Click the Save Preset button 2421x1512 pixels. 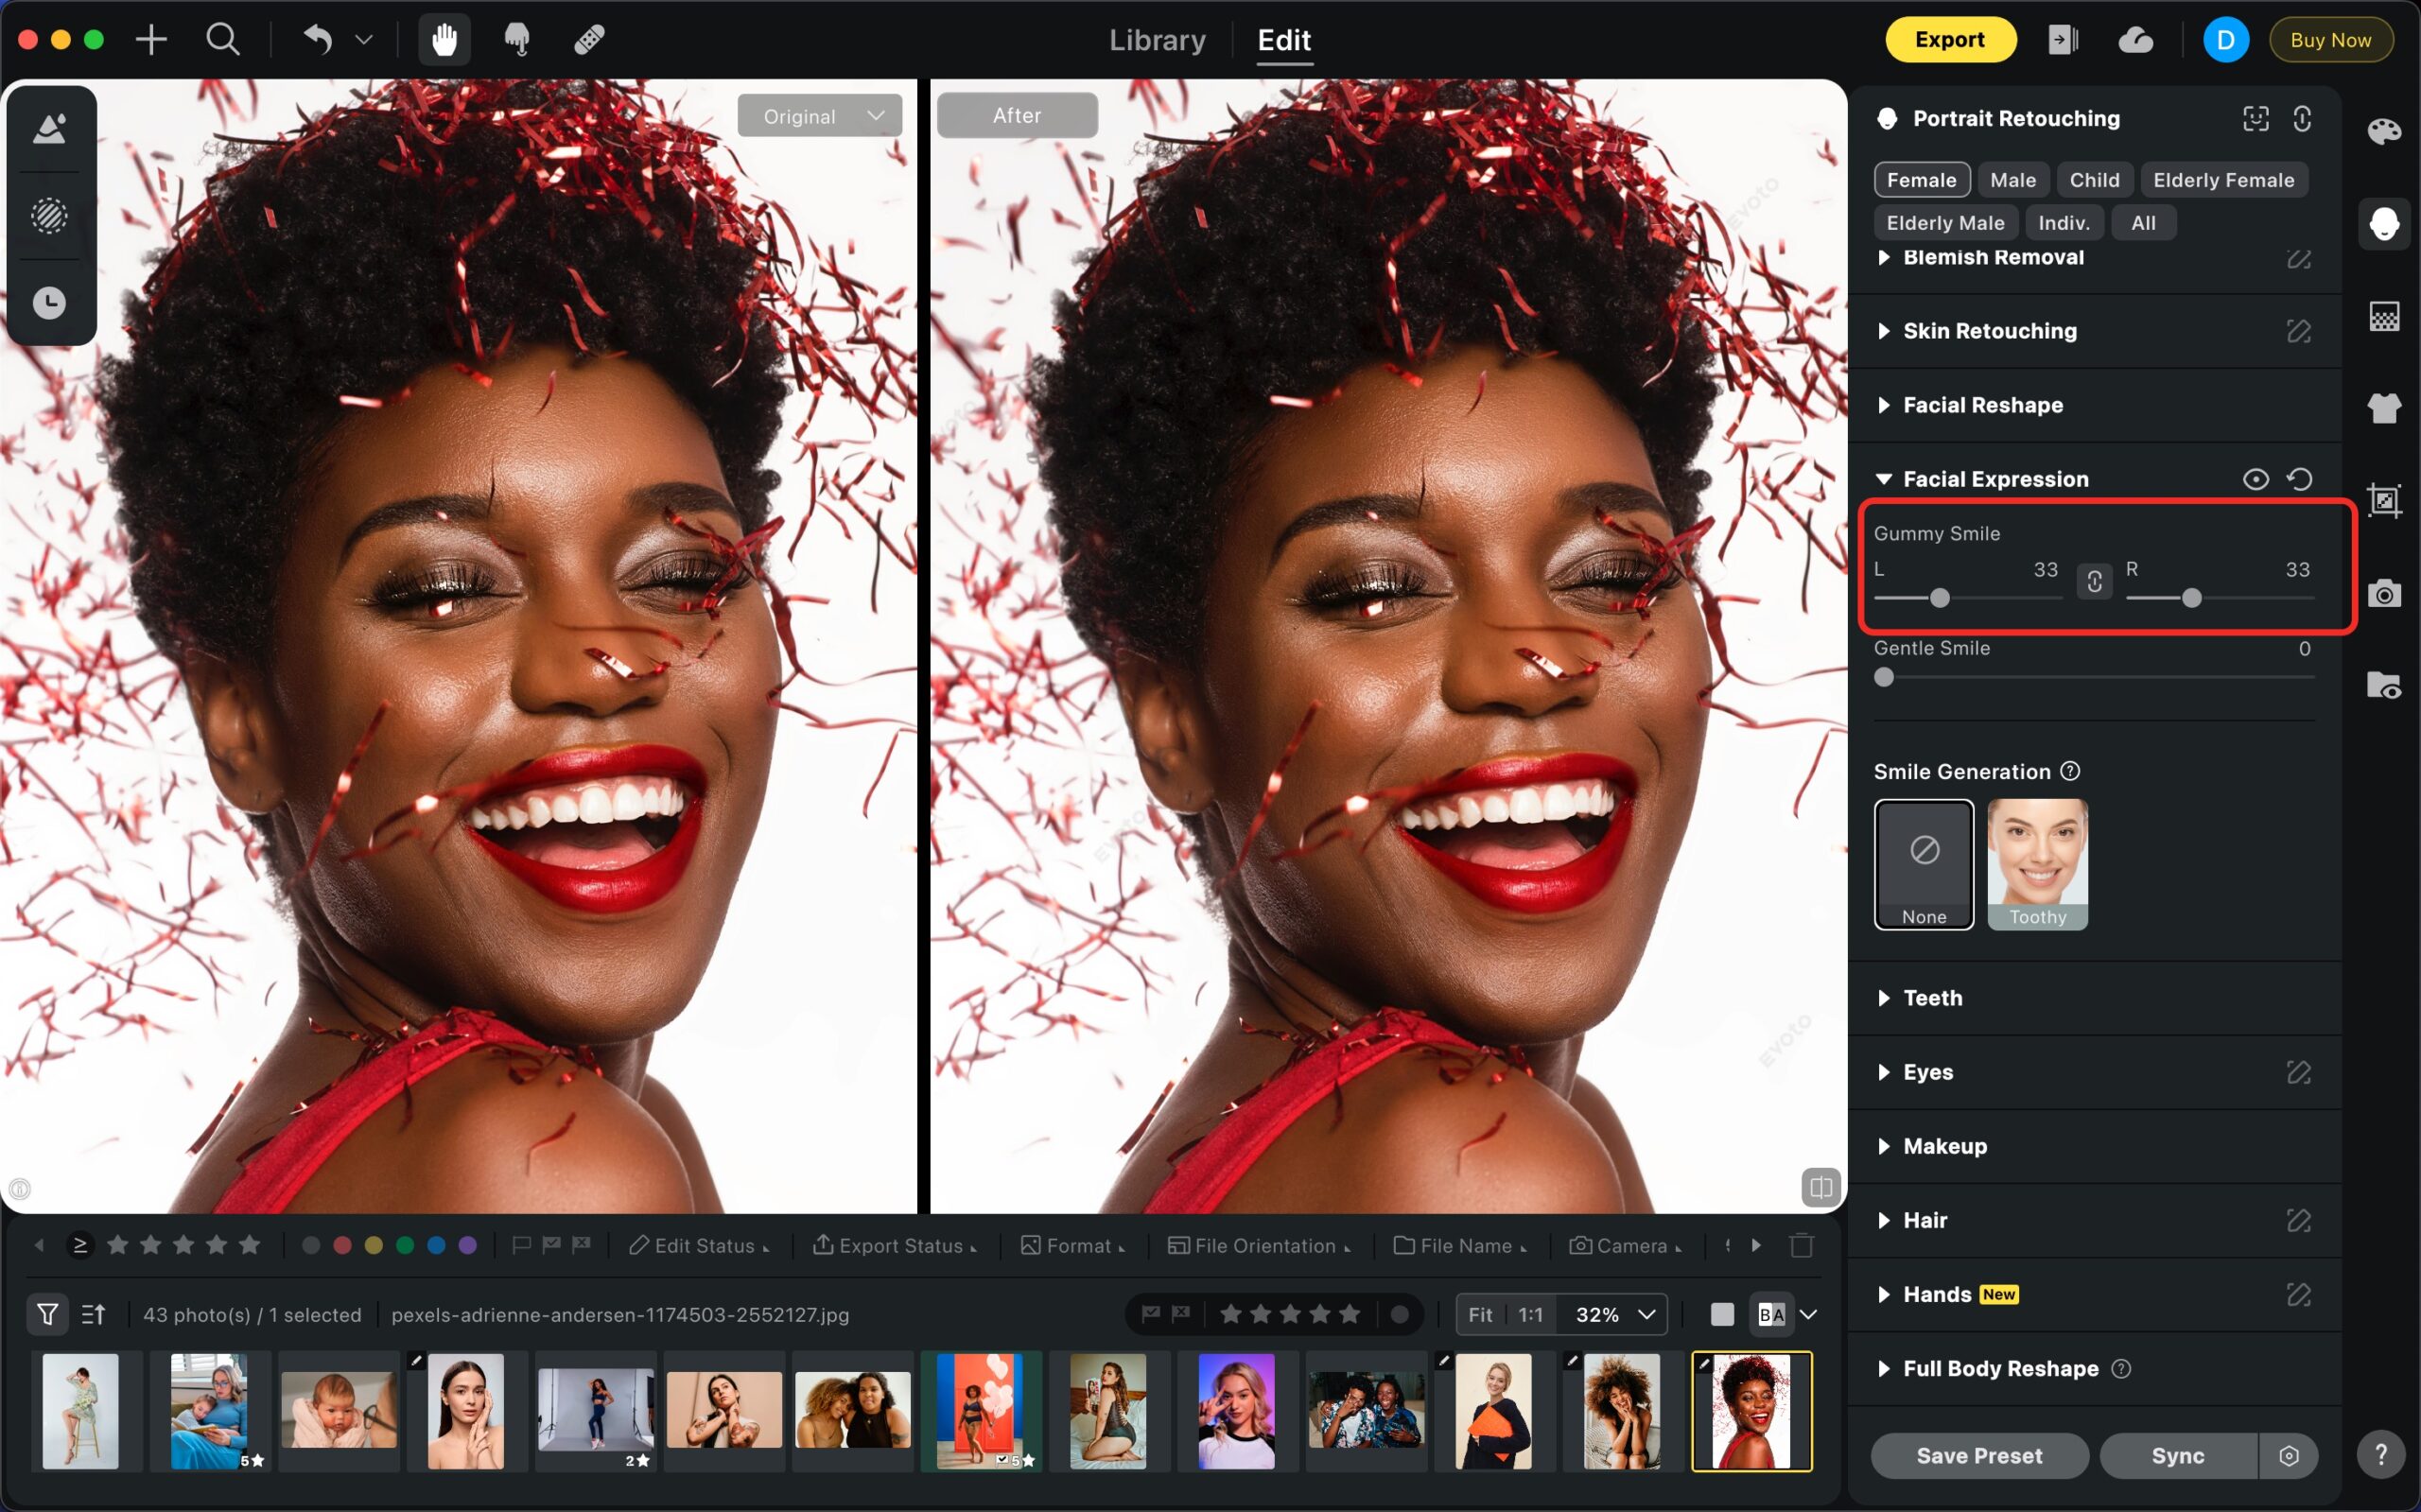pyautogui.click(x=1979, y=1455)
